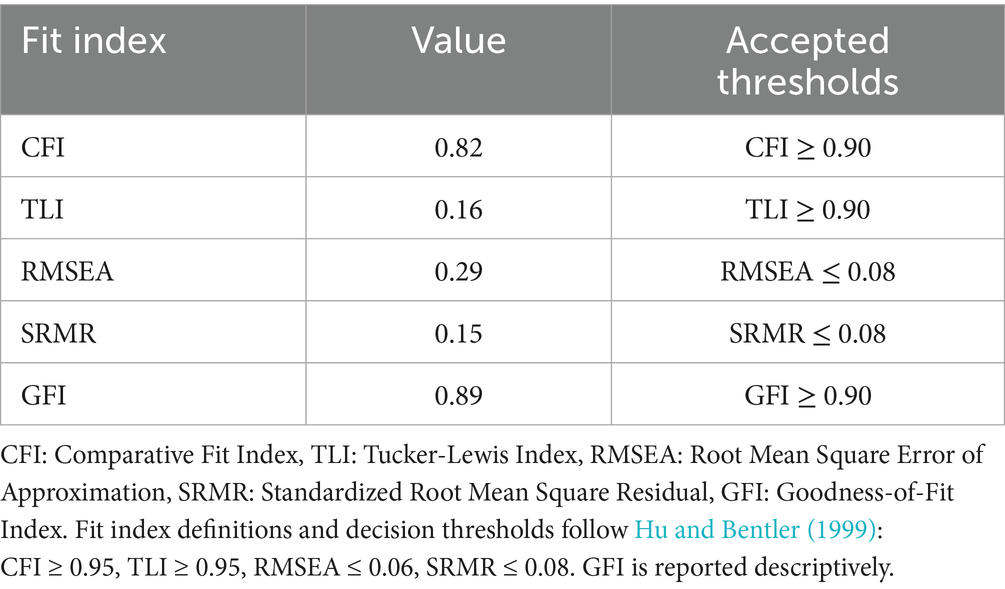Click the "Fit index" column header
1005x589 pixels.
94,41
